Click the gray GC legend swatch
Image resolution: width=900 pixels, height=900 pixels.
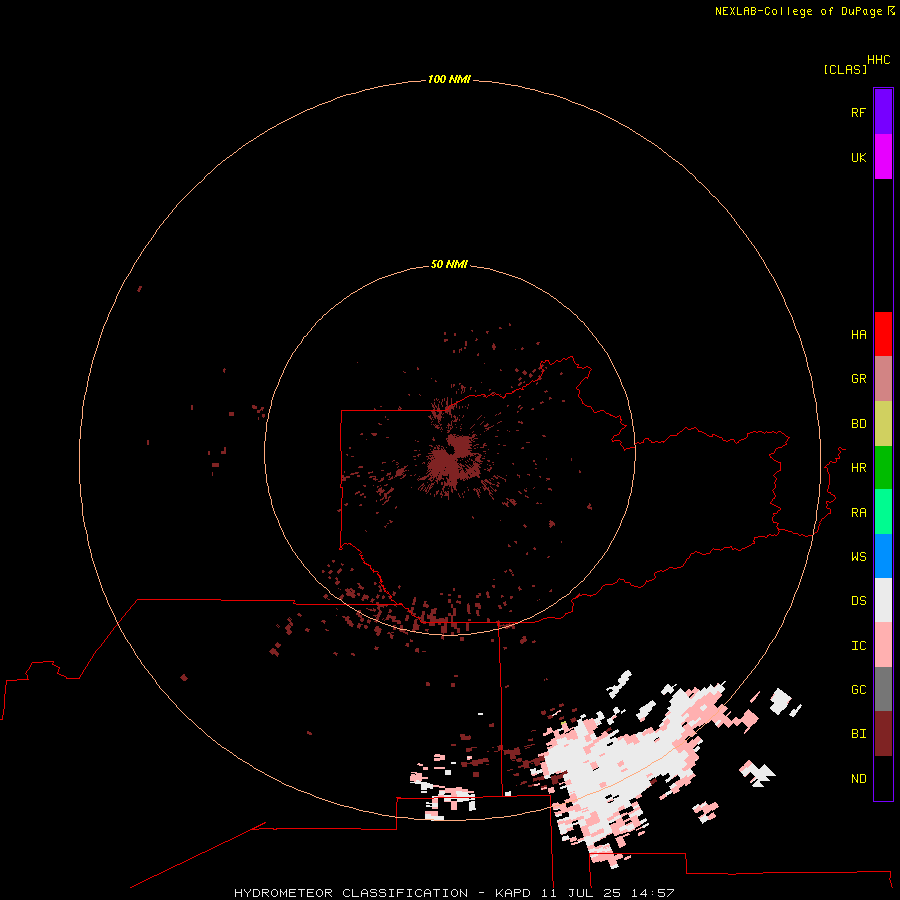click(883, 689)
